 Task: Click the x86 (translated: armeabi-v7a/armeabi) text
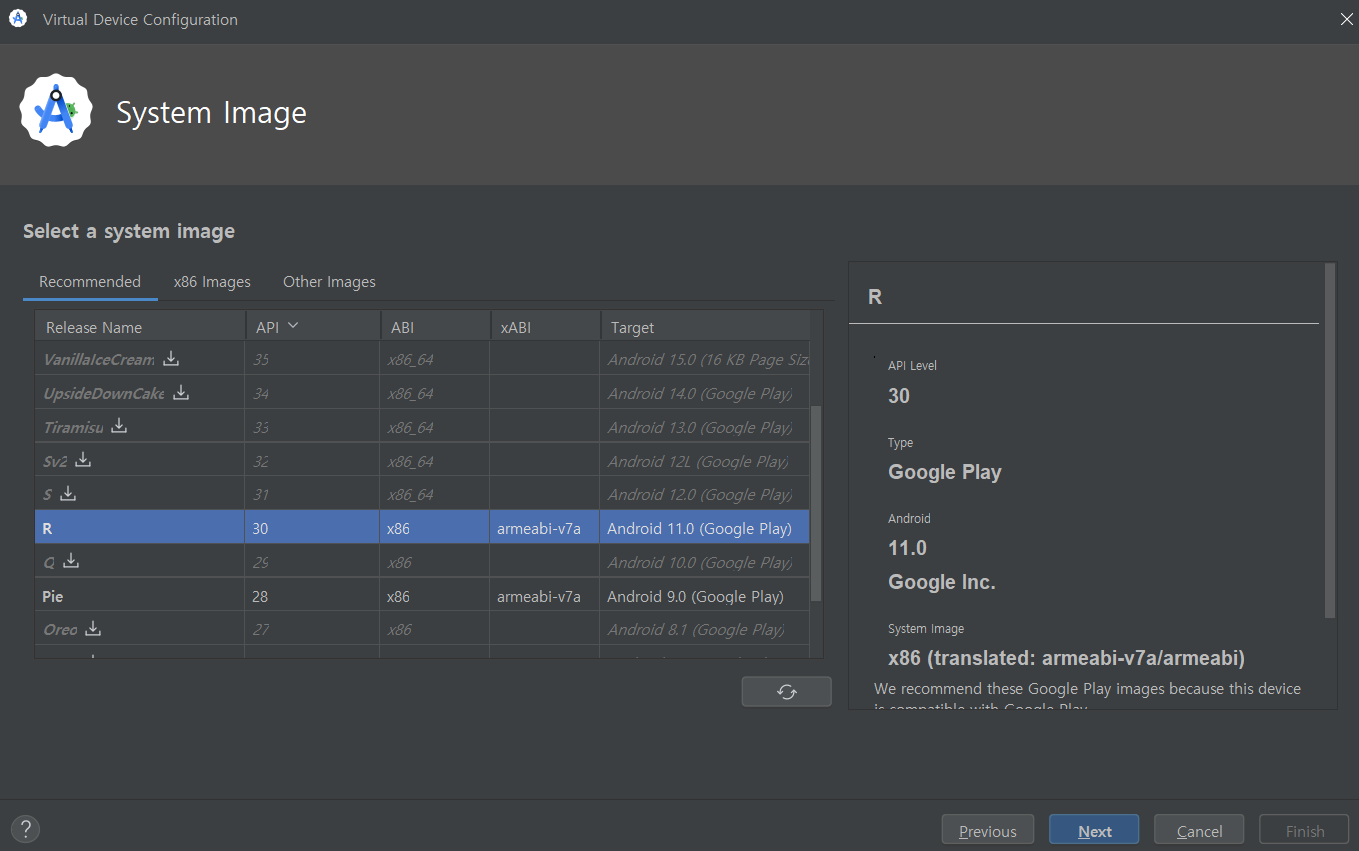(1066, 658)
